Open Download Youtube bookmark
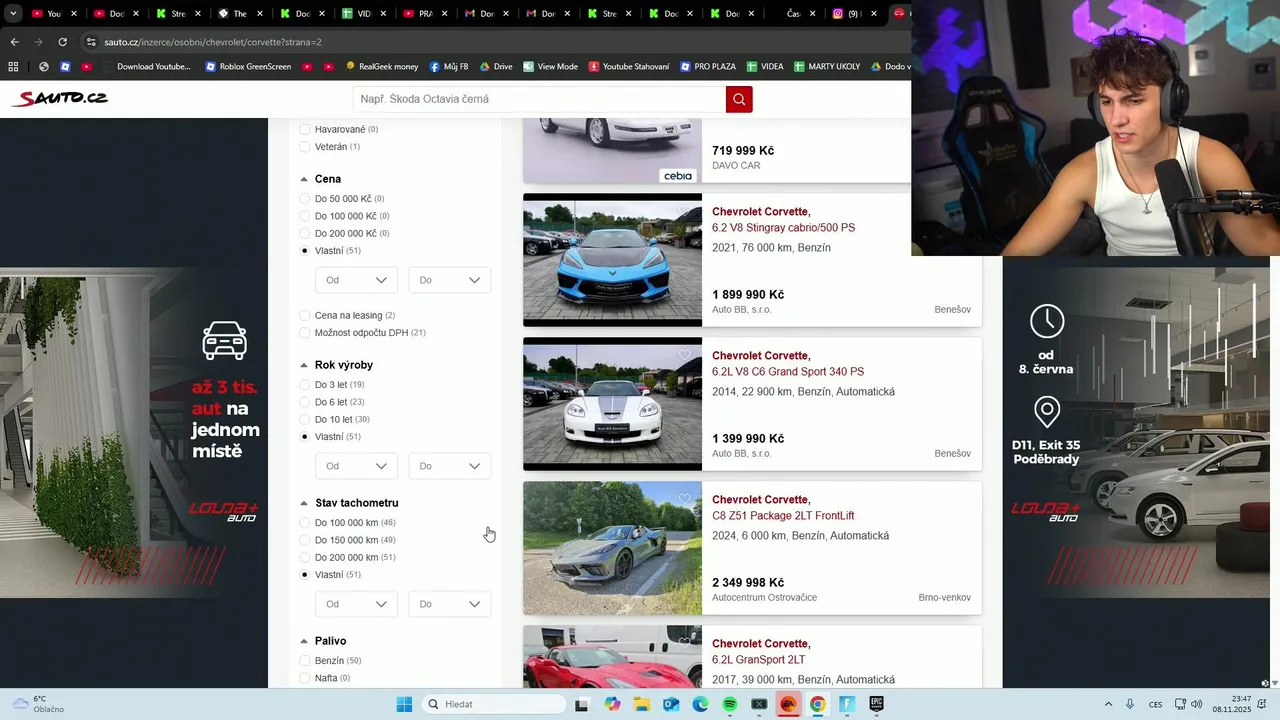The image size is (1280, 720). coord(146,66)
